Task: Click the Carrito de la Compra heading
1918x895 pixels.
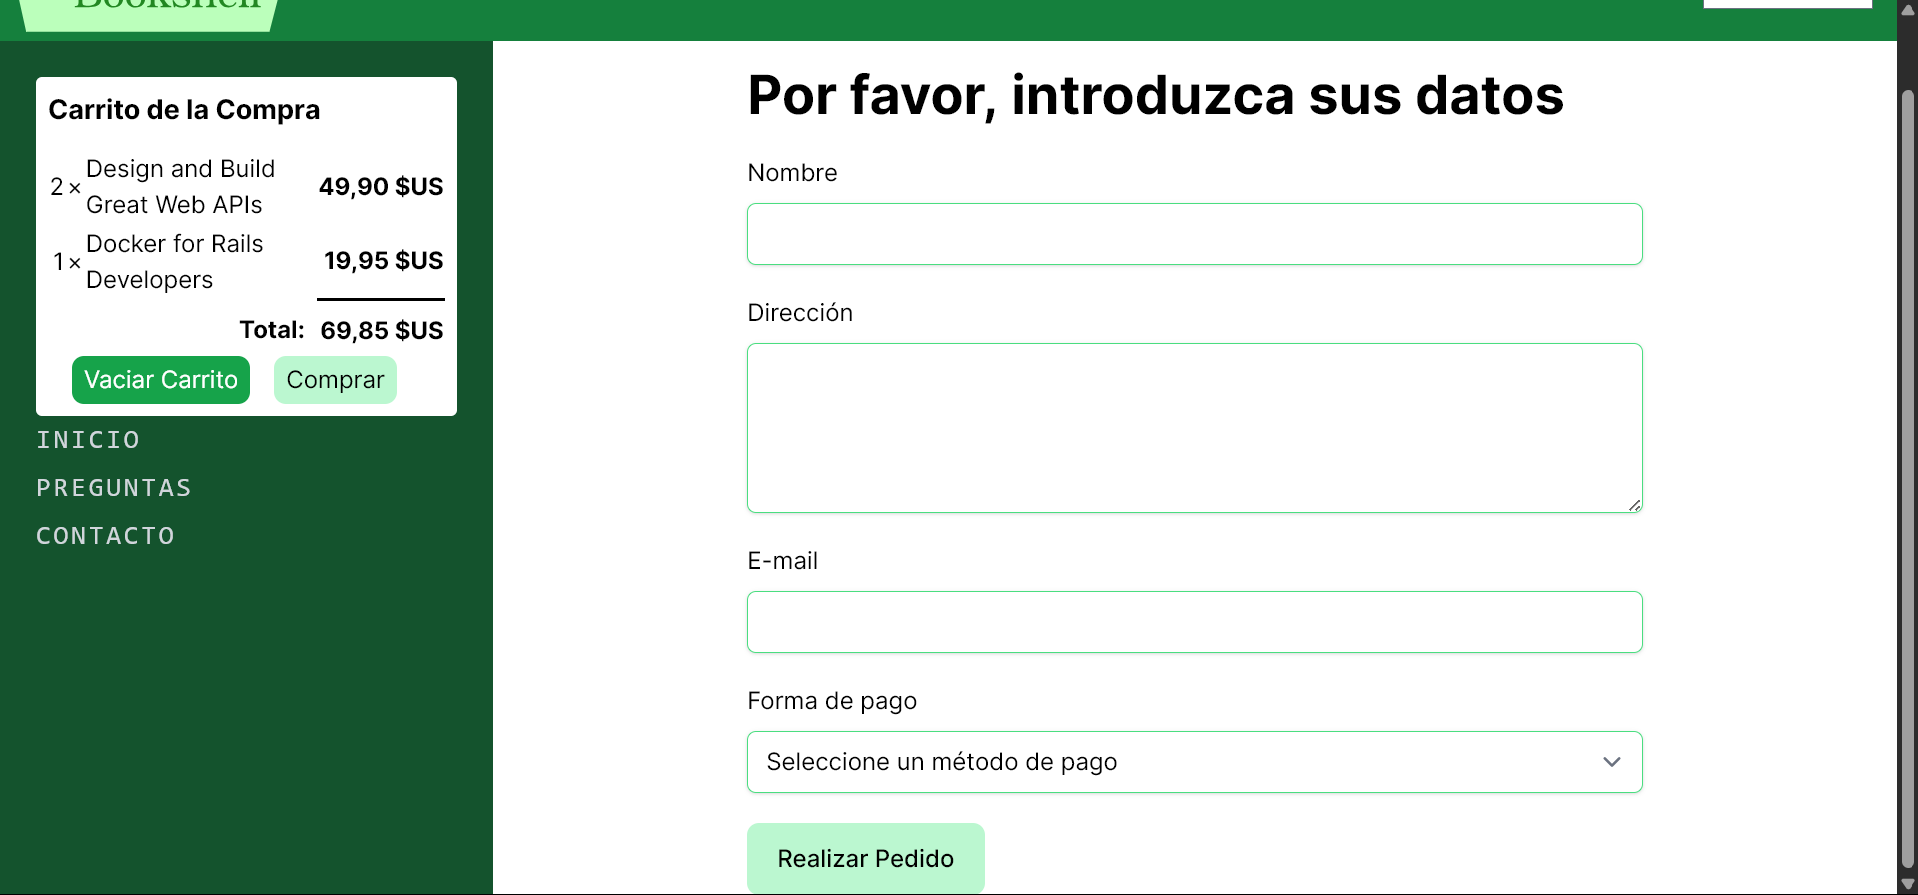Action: (184, 110)
